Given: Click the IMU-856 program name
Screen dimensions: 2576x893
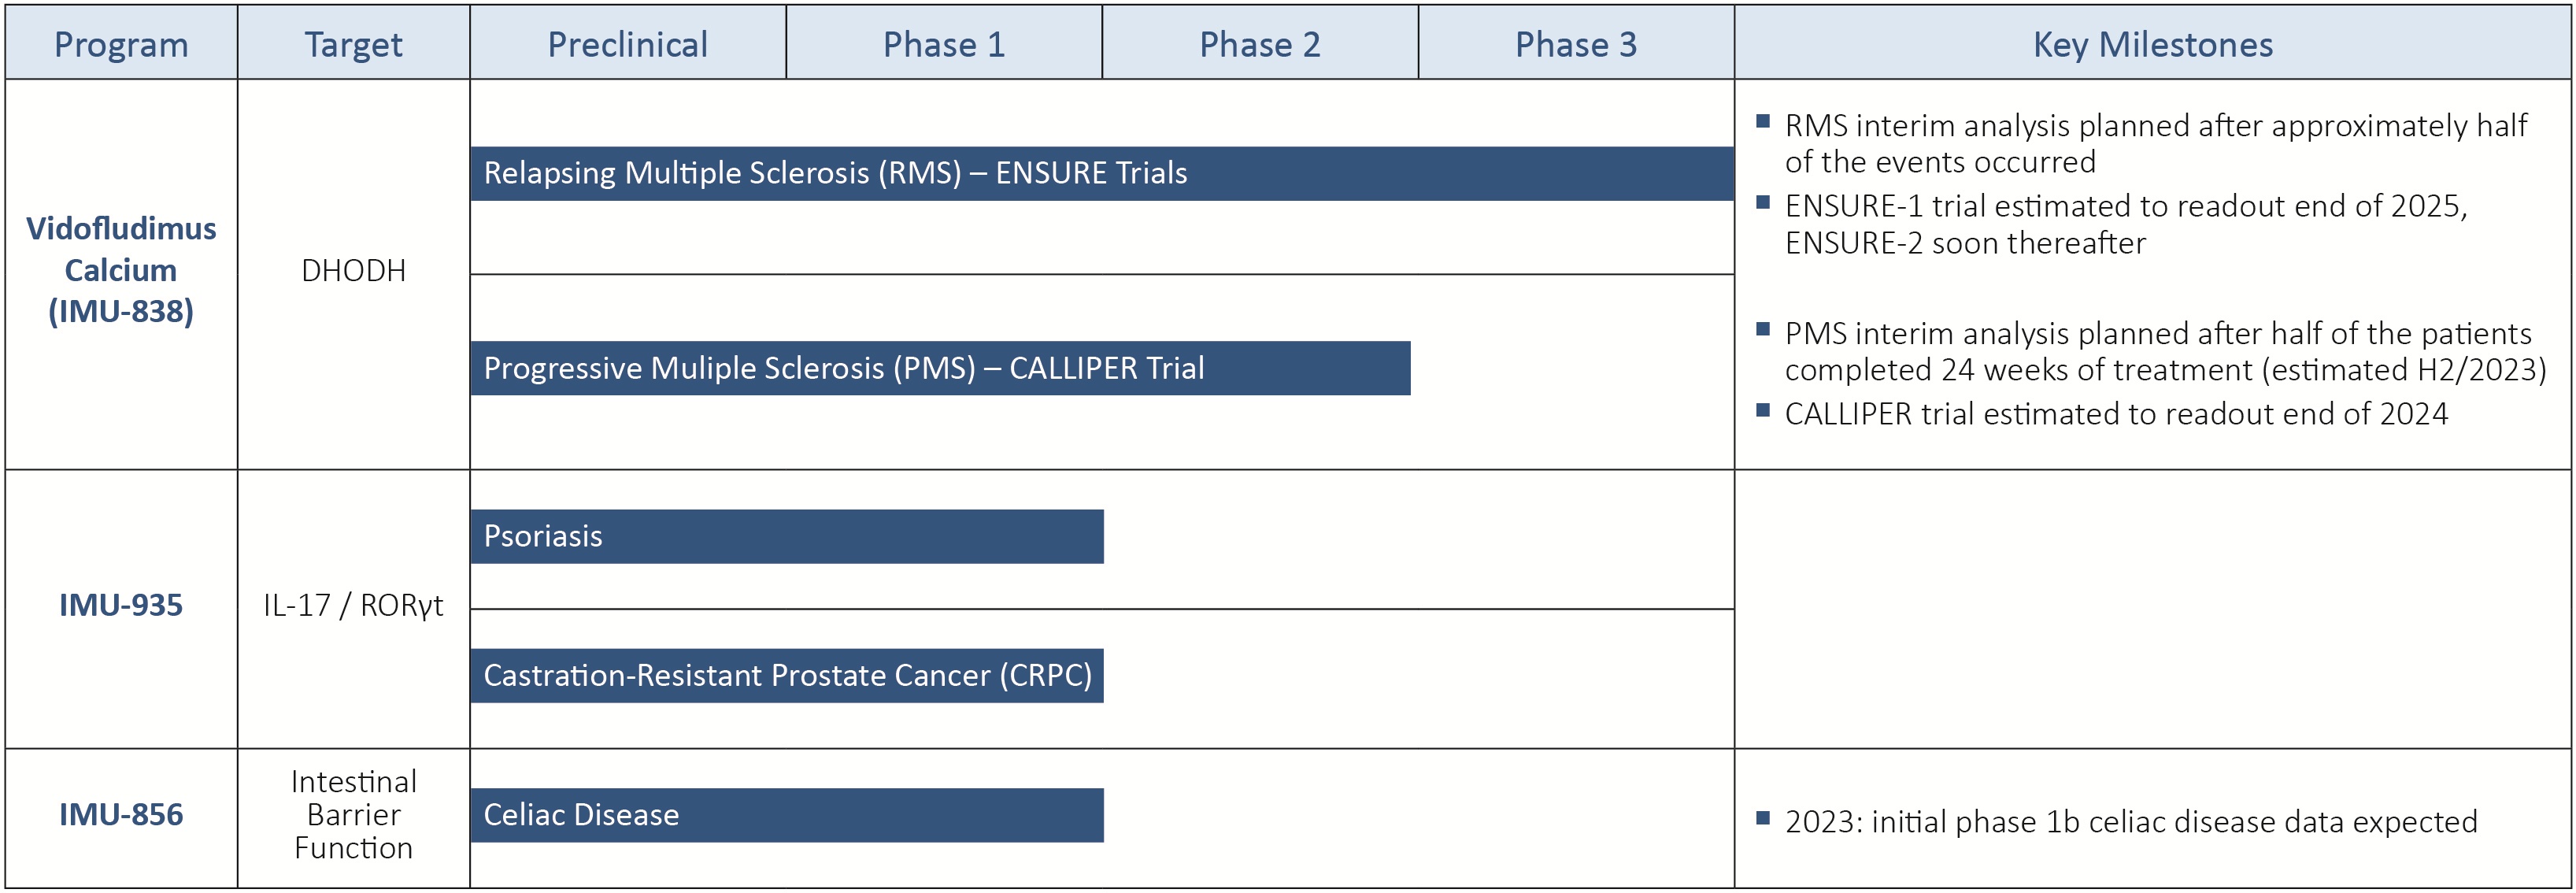Looking at the screenshot, I should (x=121, y=815).
